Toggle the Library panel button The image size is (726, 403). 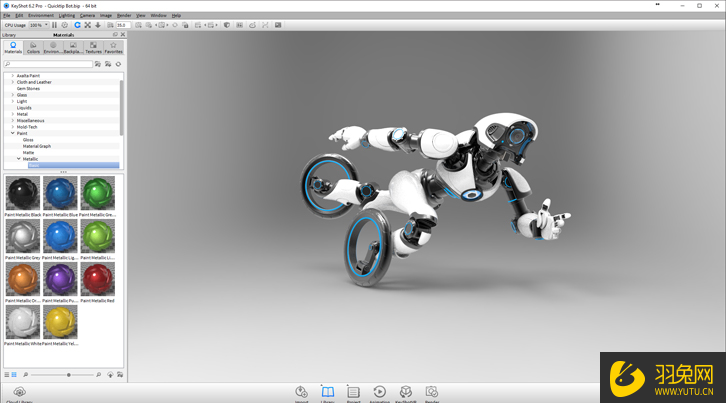coord(327,392)
